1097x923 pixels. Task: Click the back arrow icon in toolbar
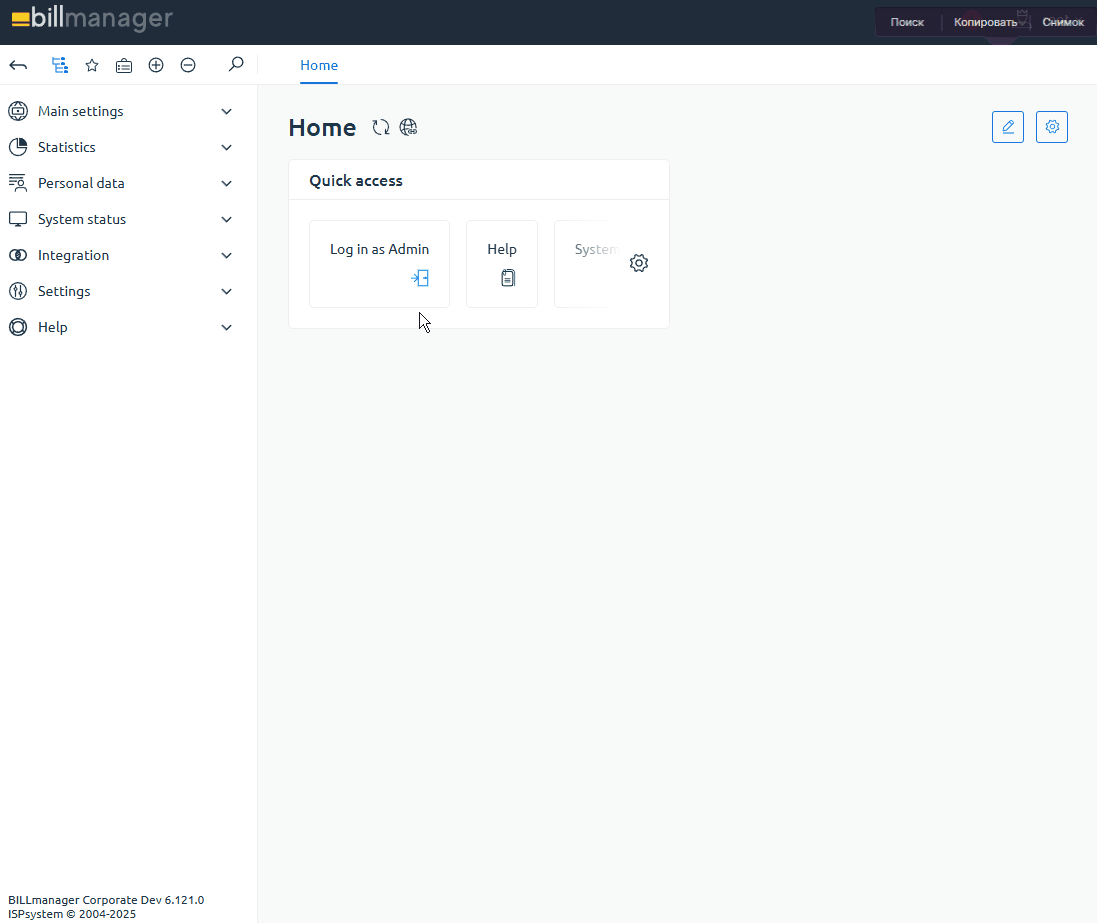click(18, 65)
